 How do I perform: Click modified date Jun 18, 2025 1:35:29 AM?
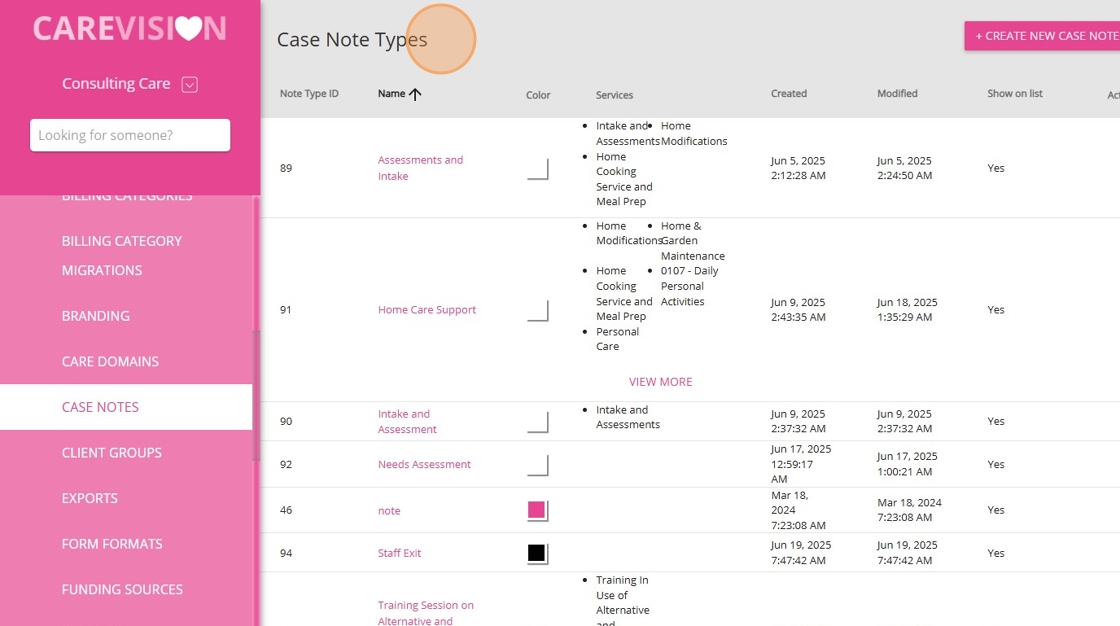(907, 309)
